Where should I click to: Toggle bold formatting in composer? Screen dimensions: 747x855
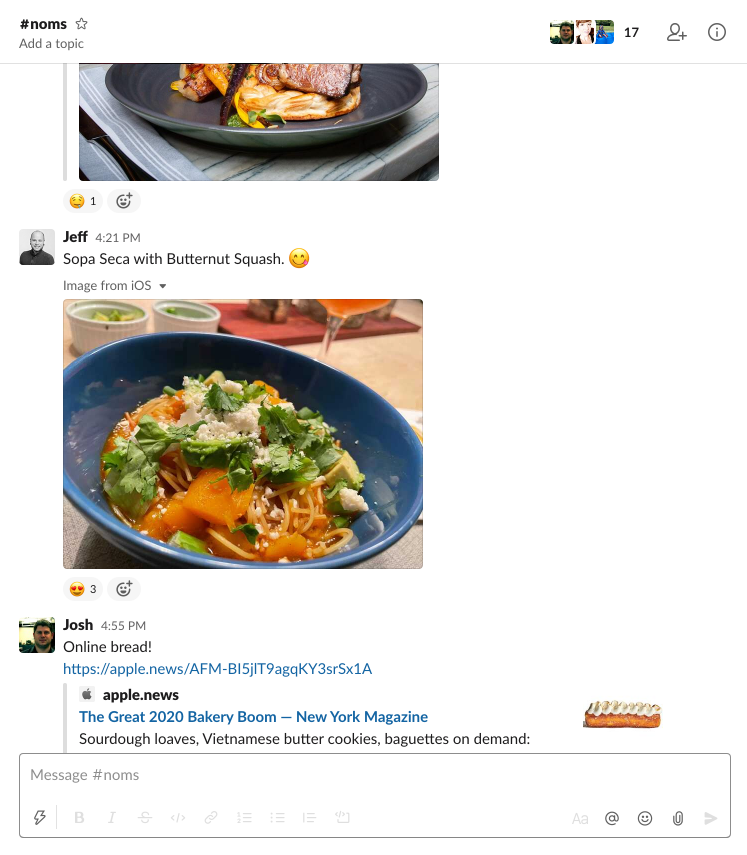point(79,818)
